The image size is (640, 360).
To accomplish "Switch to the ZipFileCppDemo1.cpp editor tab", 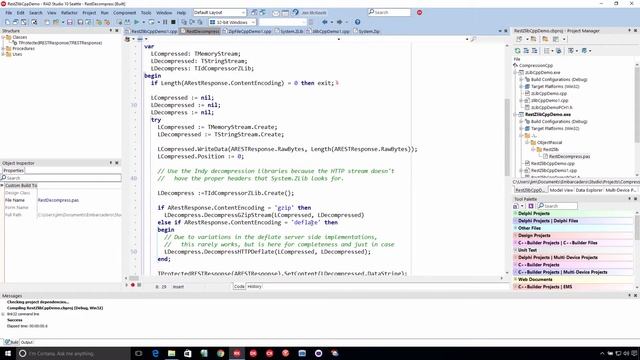I will pyautogui.click(x=248, y=31).
